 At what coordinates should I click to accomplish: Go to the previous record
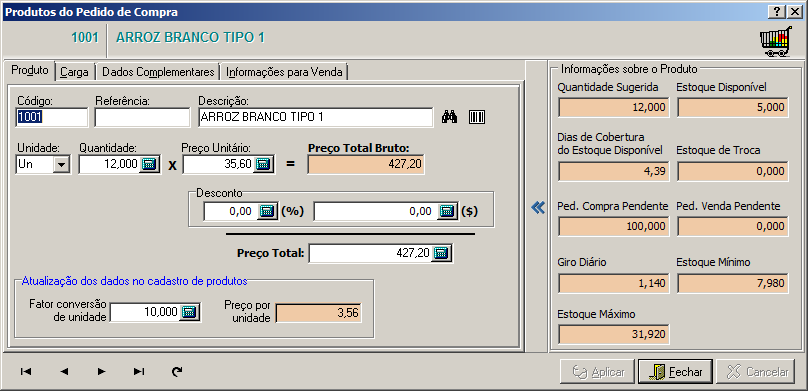point(64,371)
